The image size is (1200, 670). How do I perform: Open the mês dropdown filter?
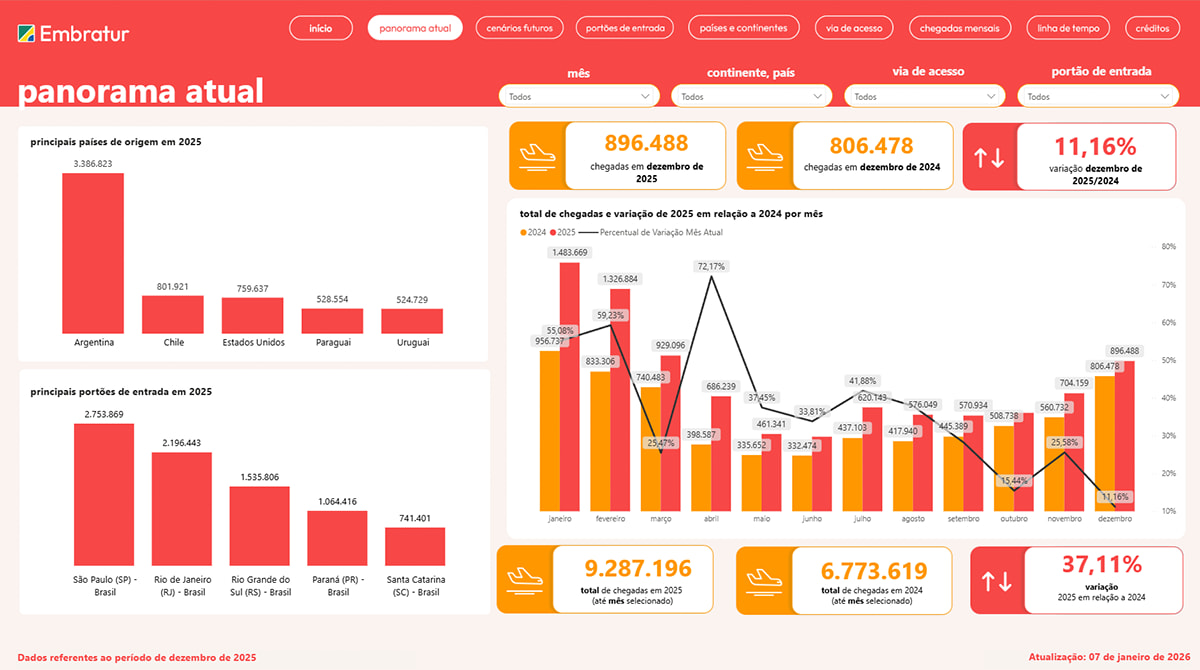(x=579, y=97)
